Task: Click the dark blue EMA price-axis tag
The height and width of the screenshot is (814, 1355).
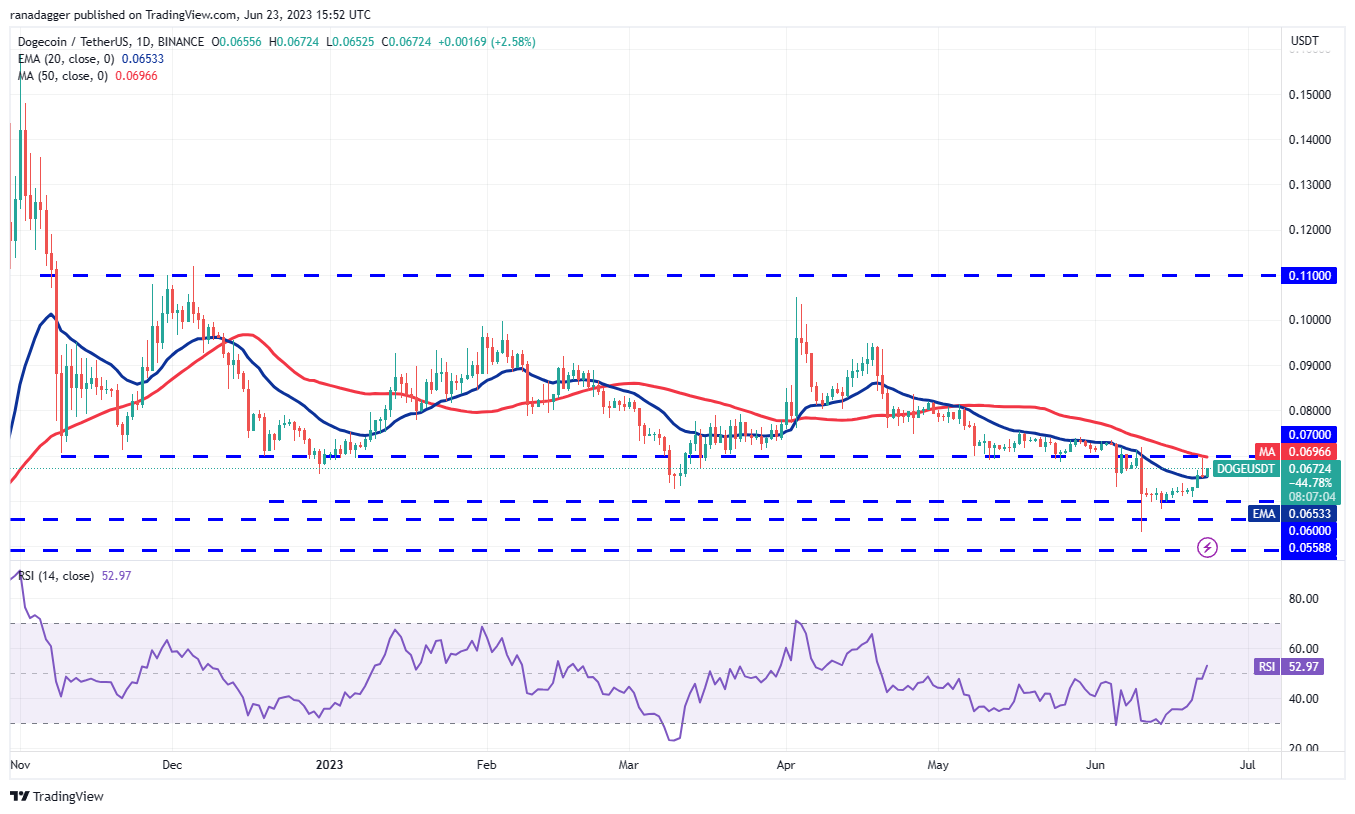Action: tap(1264, 513)
